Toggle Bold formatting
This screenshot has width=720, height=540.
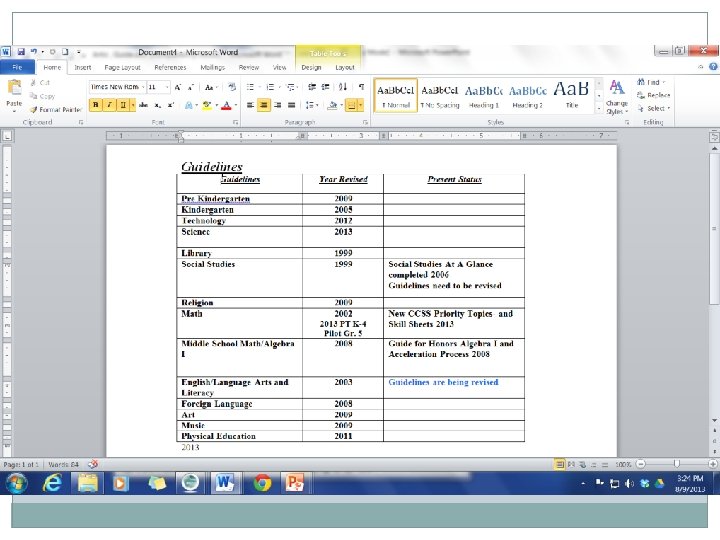96,105
